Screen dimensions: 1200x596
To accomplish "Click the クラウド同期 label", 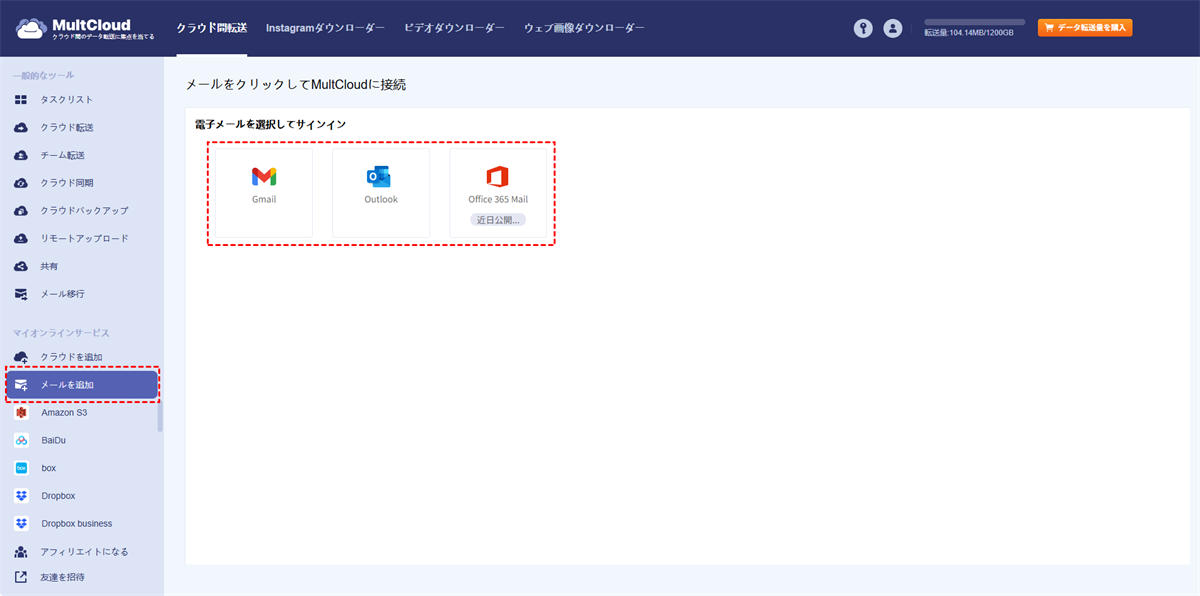I will click(x=67, y=183).
